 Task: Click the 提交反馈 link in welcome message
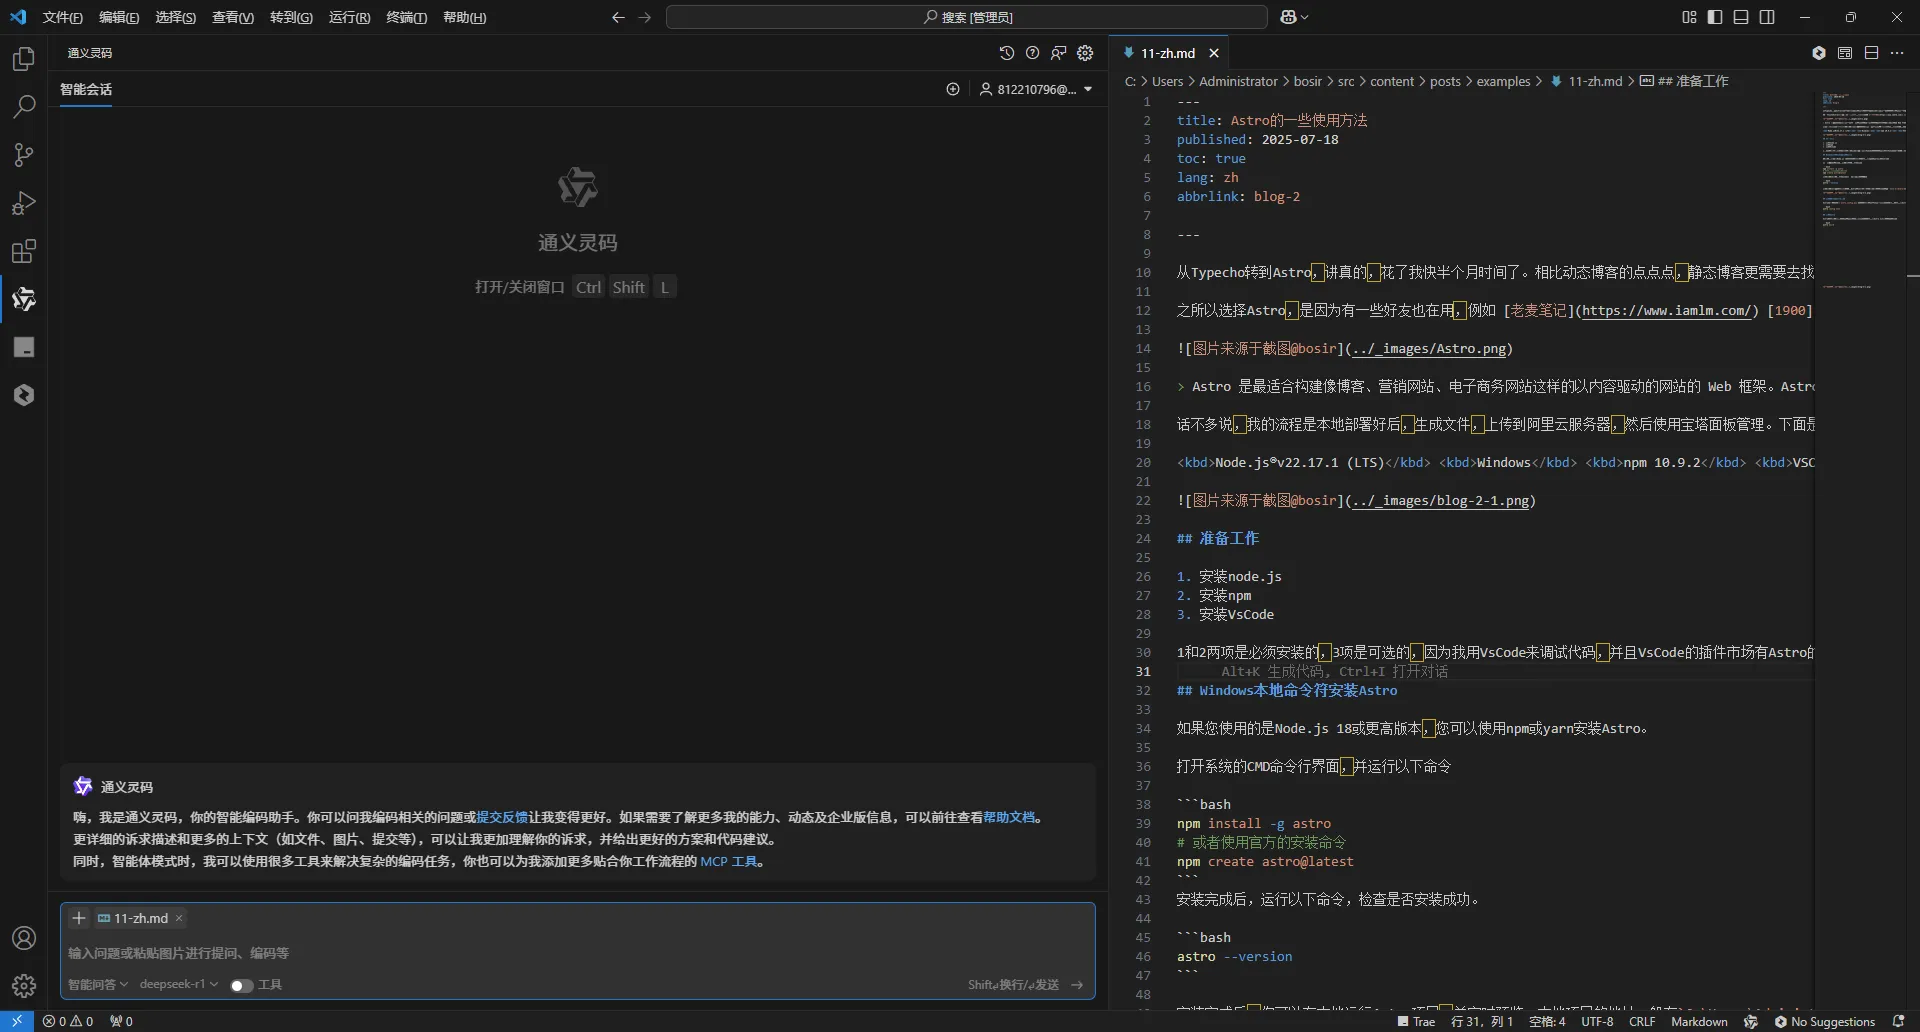tap(502, 817)
